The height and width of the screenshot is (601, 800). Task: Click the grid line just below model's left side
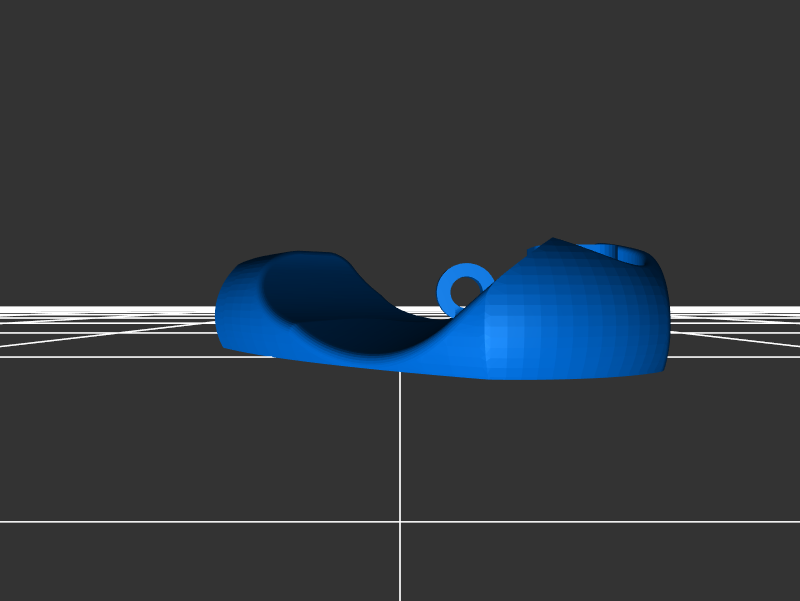pyautogui.click(x=150, y=356)
